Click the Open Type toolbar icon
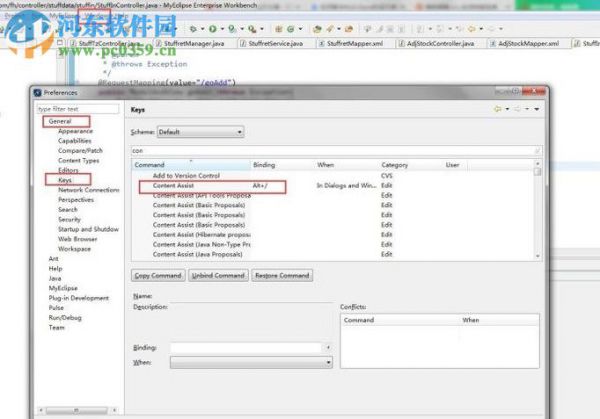 (317, 29)
